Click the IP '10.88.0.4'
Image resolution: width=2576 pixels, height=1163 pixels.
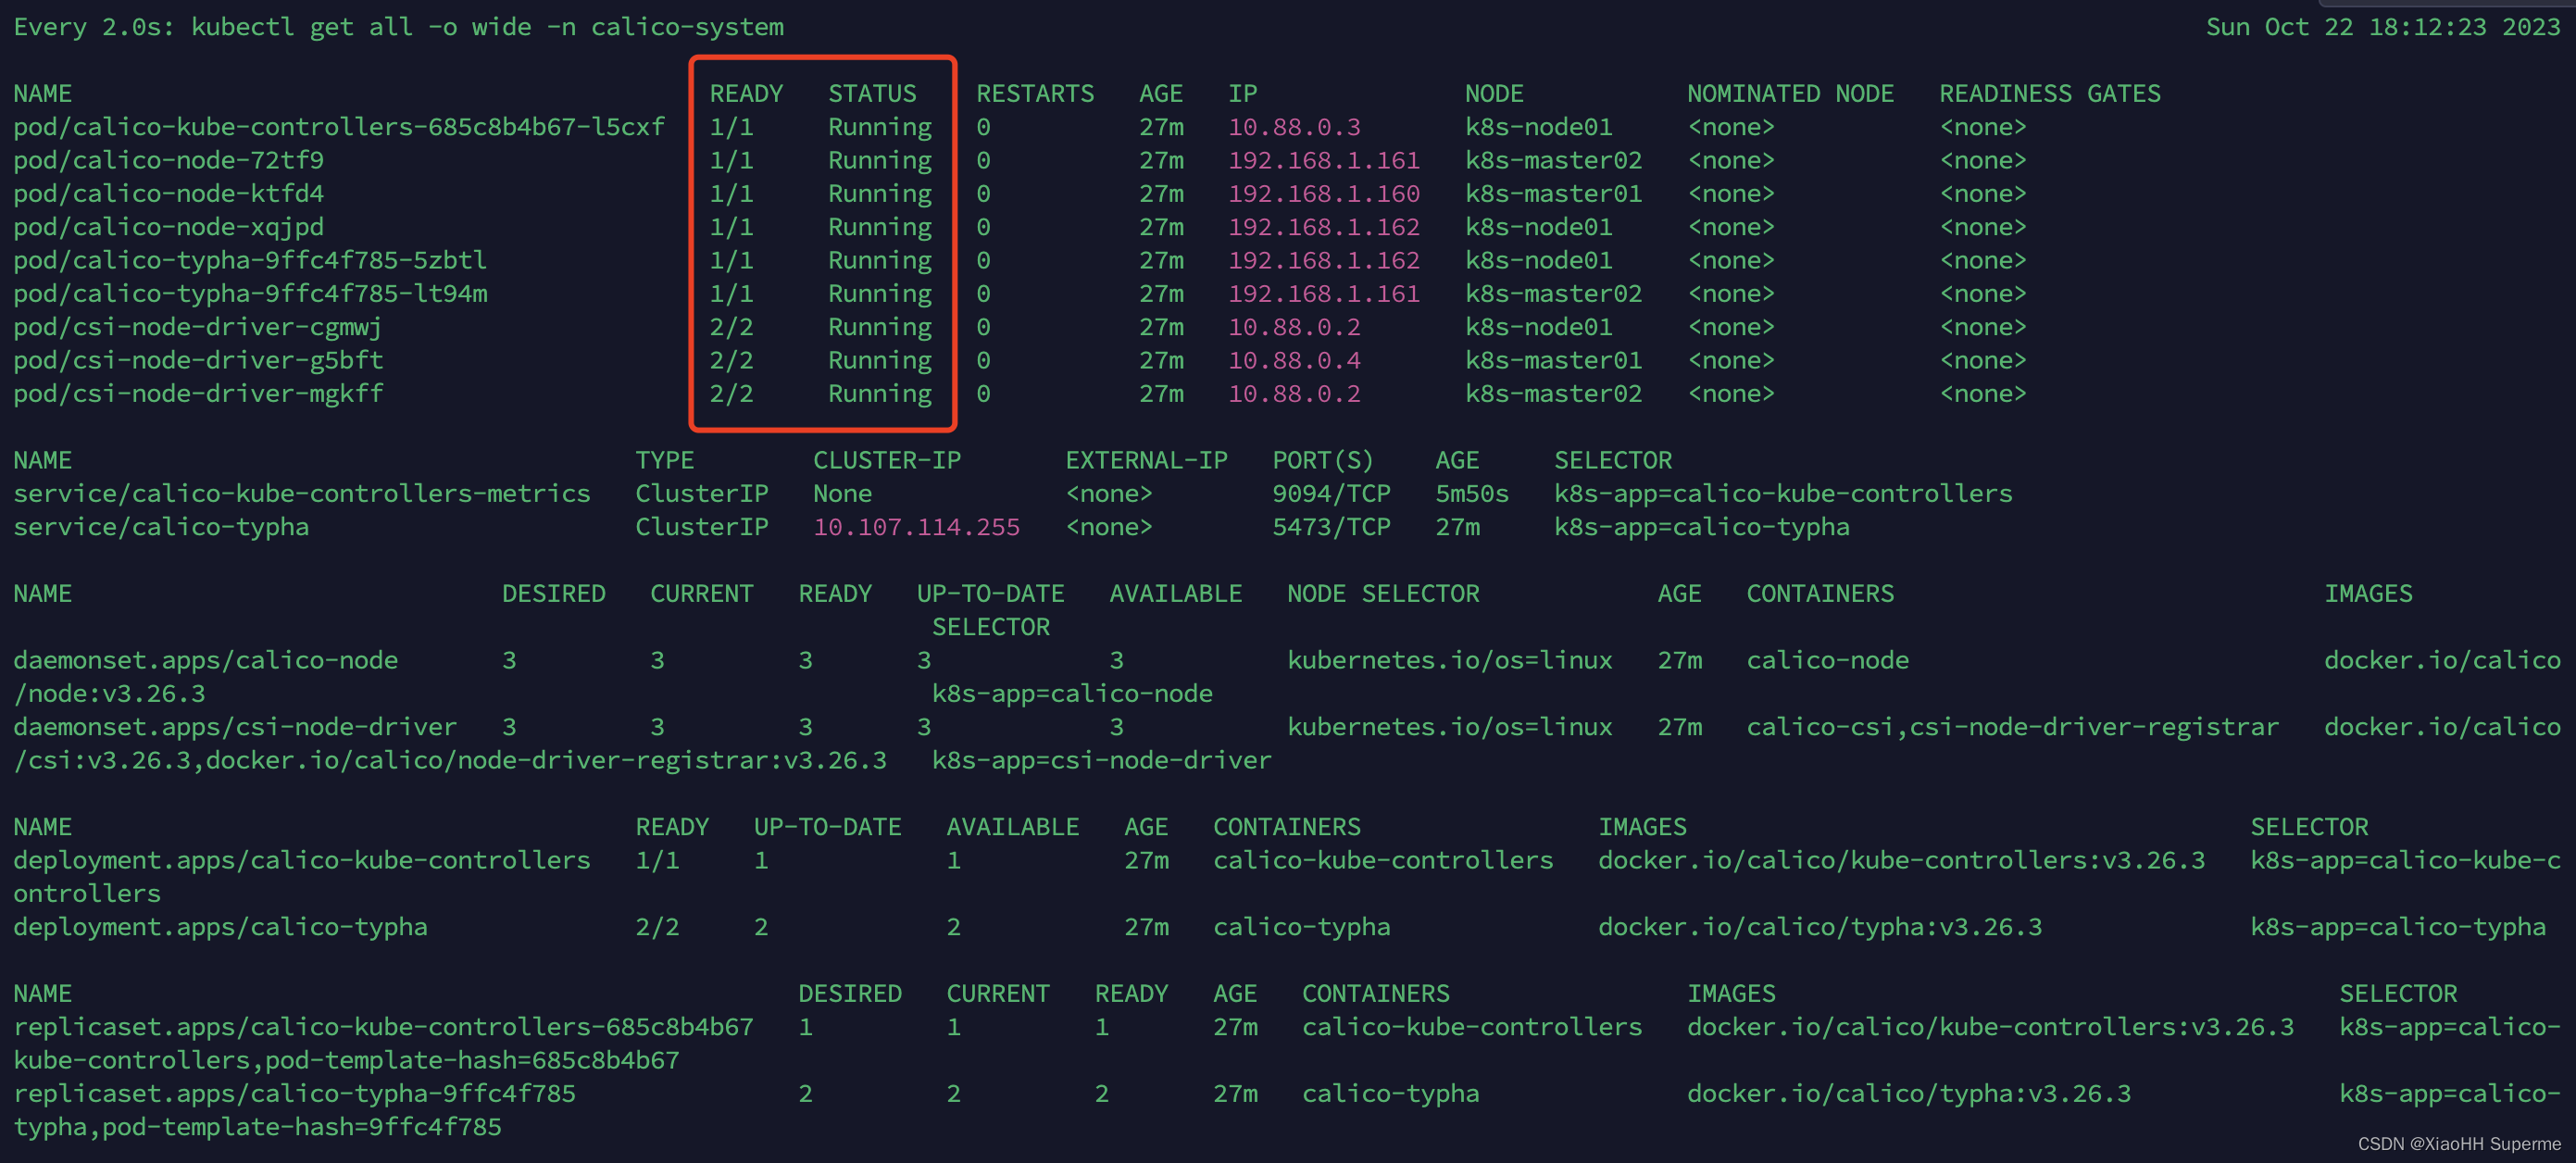tap(1294, 360)
